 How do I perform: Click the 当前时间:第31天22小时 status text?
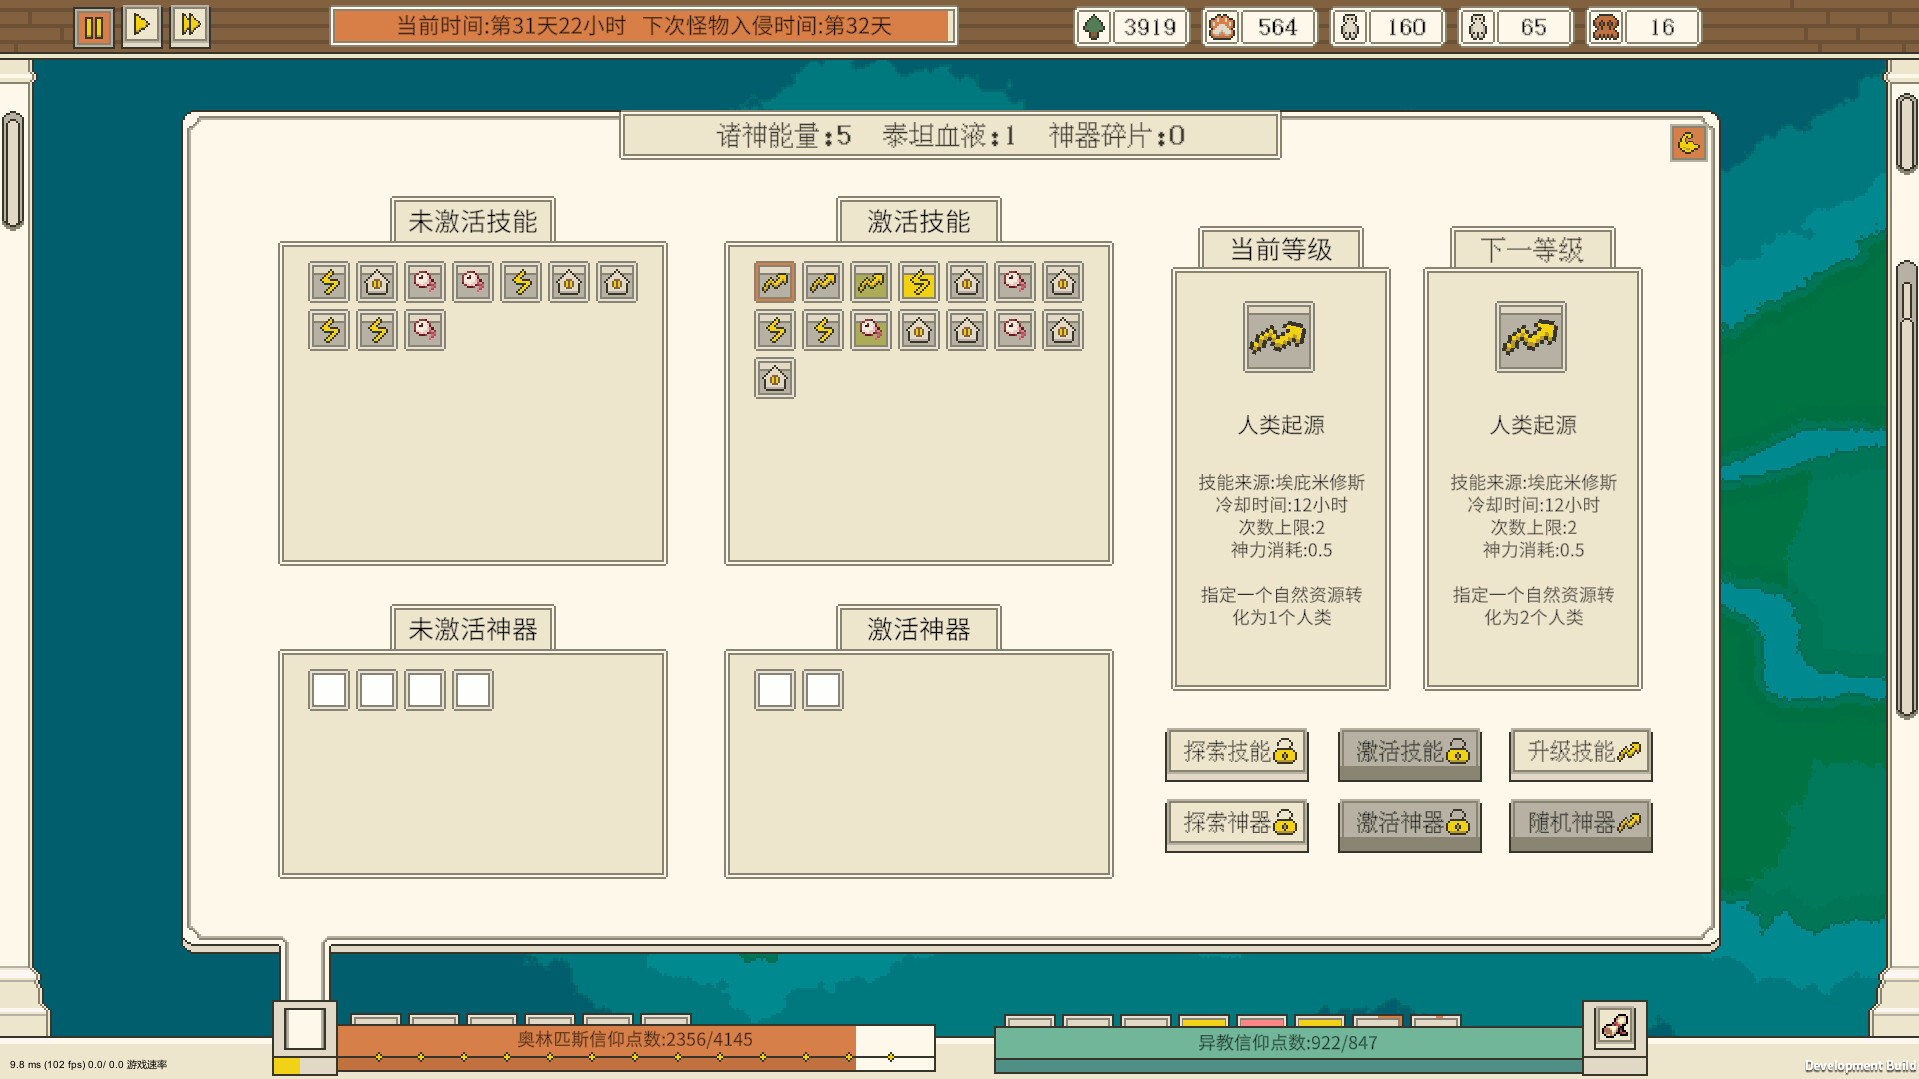click(x=511, y=26)
